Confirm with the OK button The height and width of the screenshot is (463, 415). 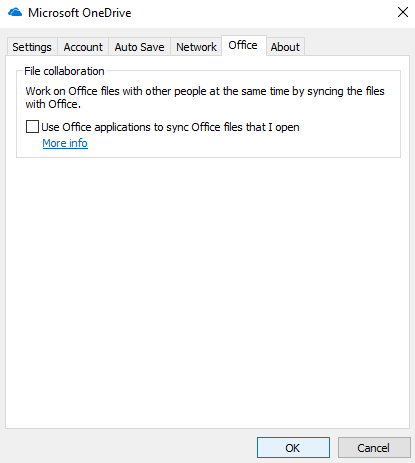click(x=293, y=447)
